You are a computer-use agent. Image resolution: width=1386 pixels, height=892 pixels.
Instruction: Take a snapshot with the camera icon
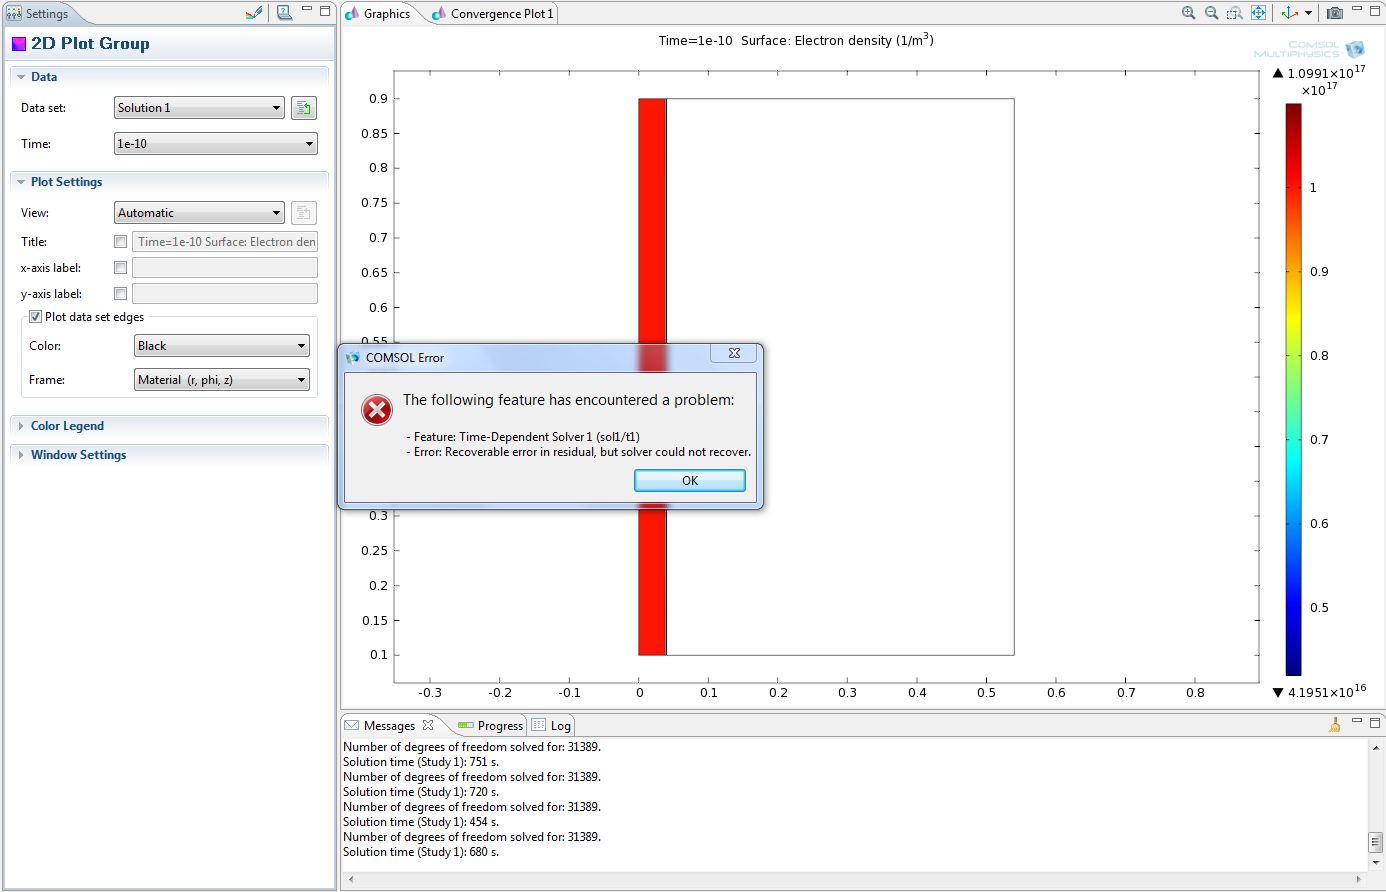(x=1335, y=13)
